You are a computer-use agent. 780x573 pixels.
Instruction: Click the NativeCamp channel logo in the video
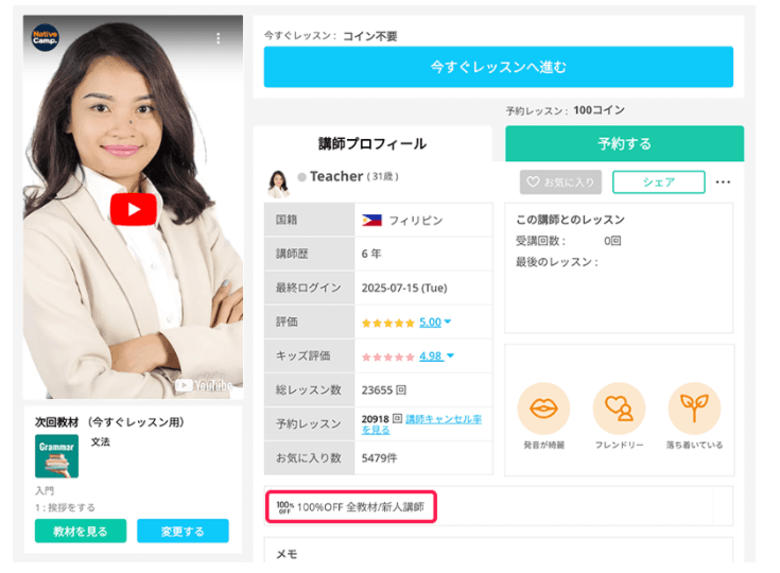pos(45,38)
